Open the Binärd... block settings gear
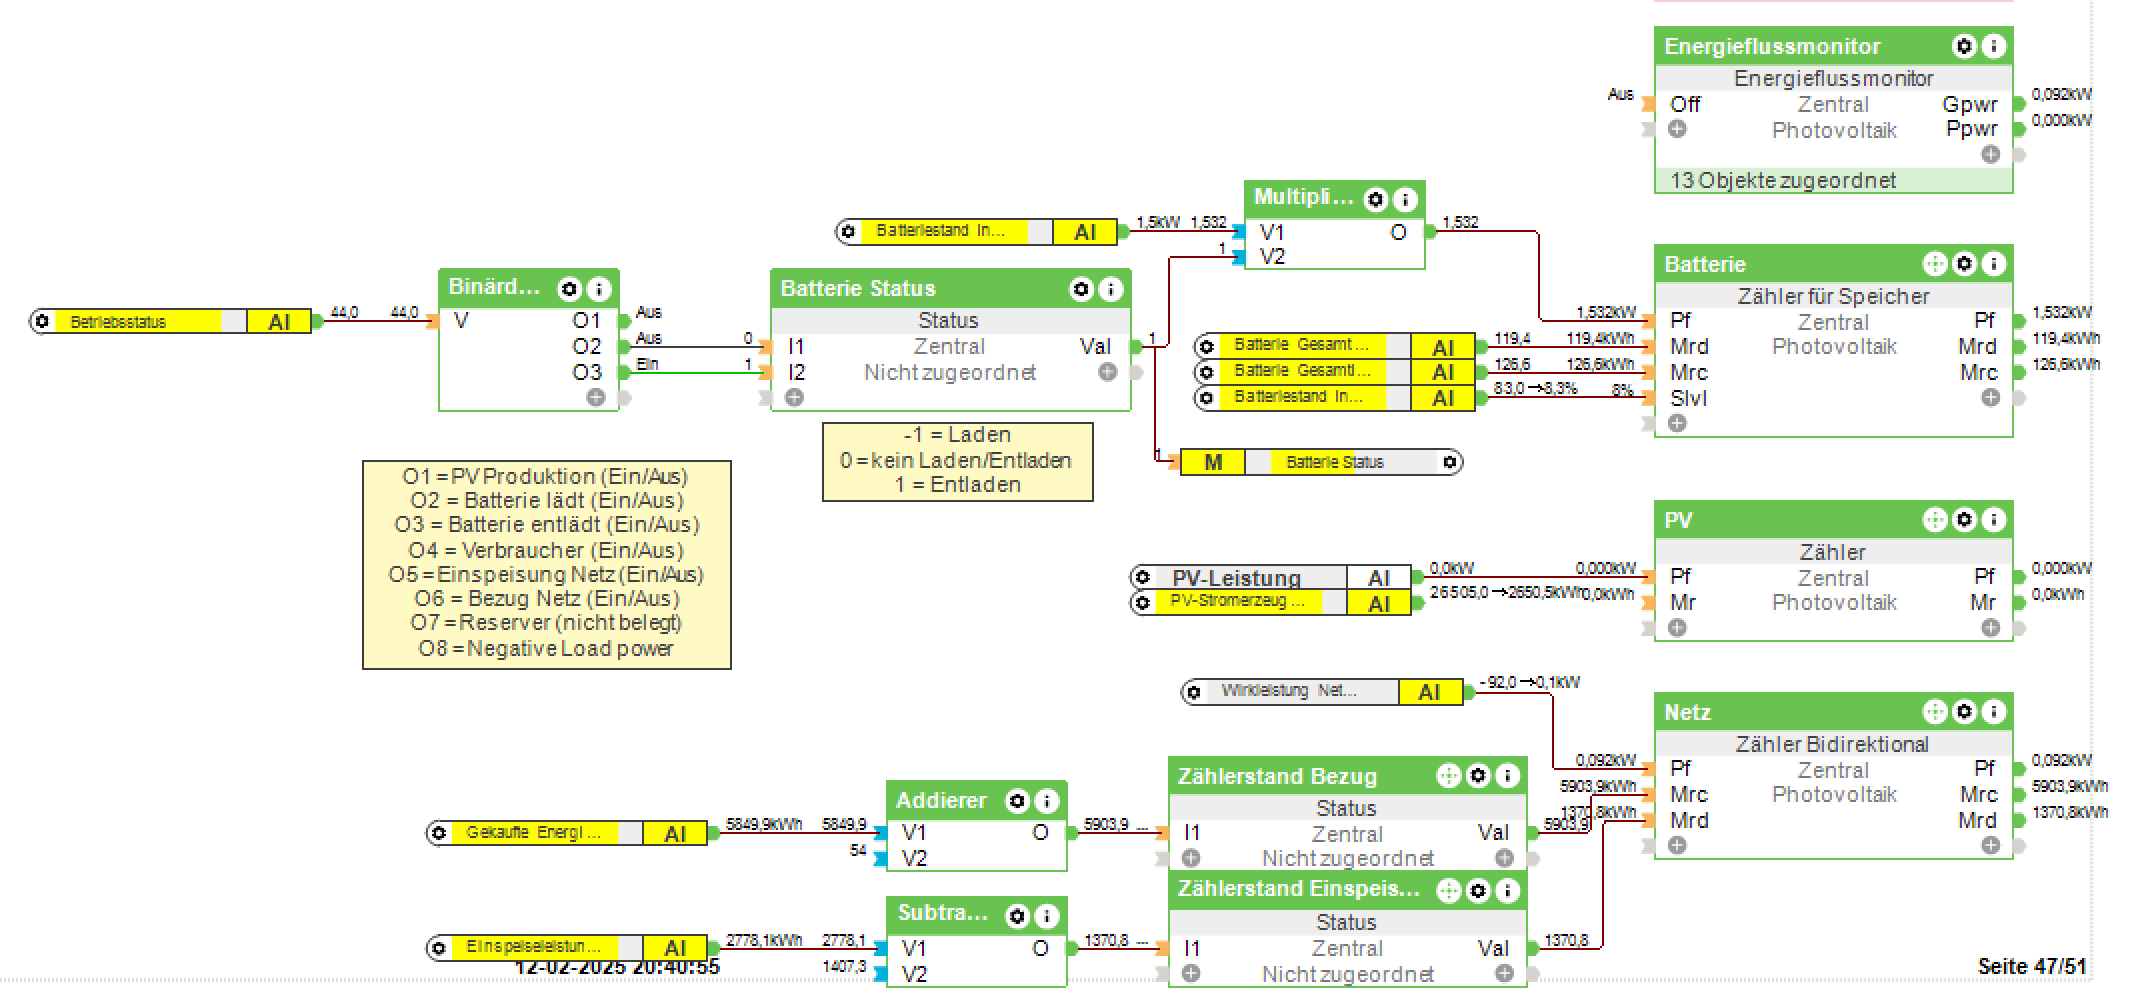 tap(570, 289)
